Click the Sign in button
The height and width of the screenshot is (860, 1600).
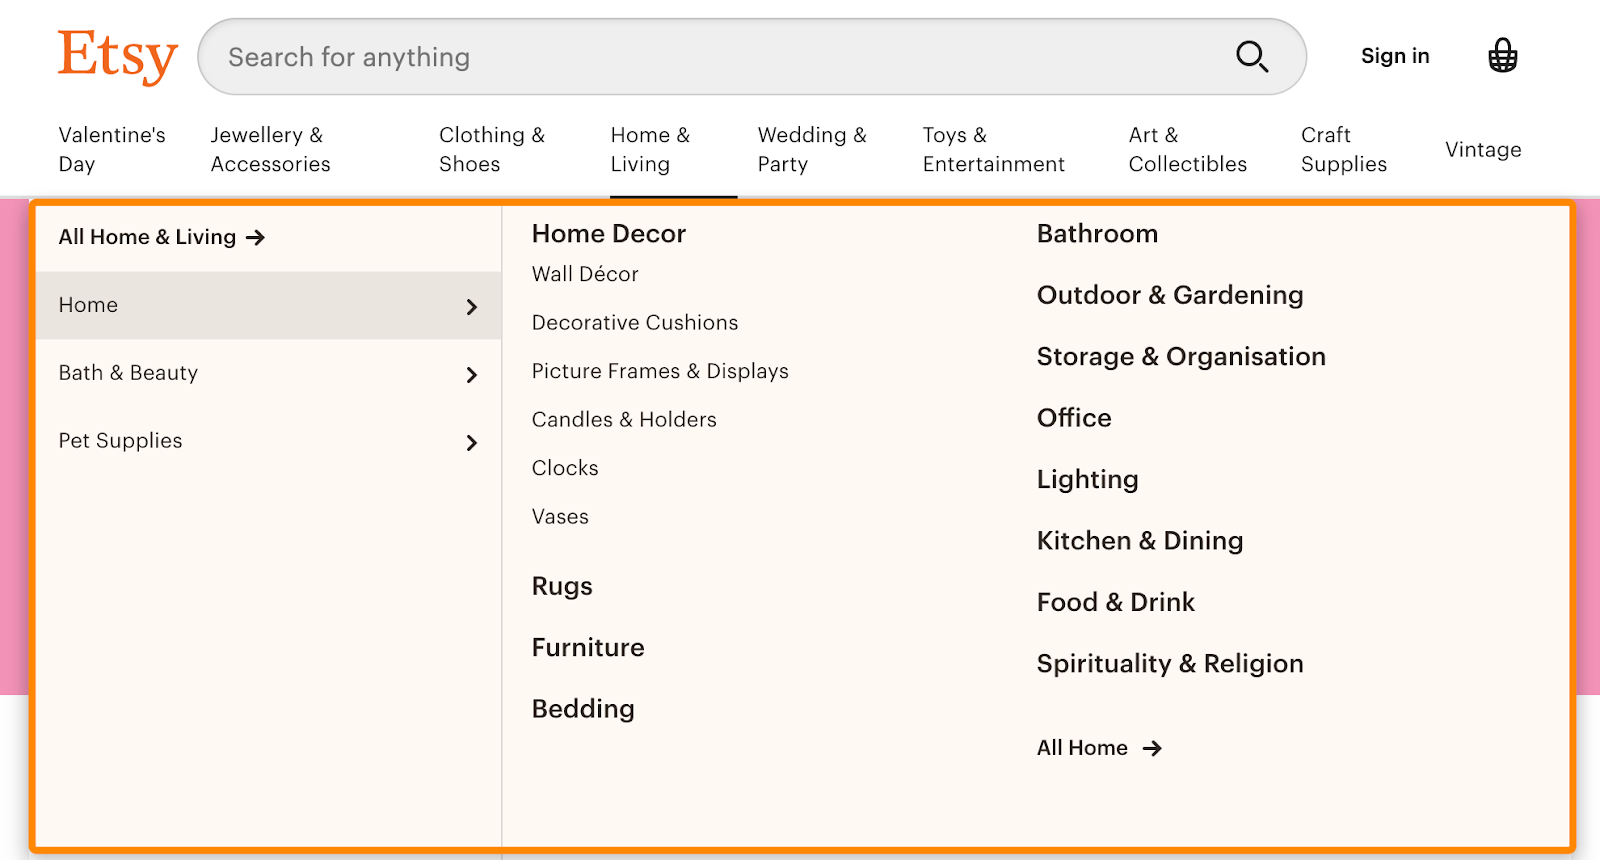click(1395, 56)
